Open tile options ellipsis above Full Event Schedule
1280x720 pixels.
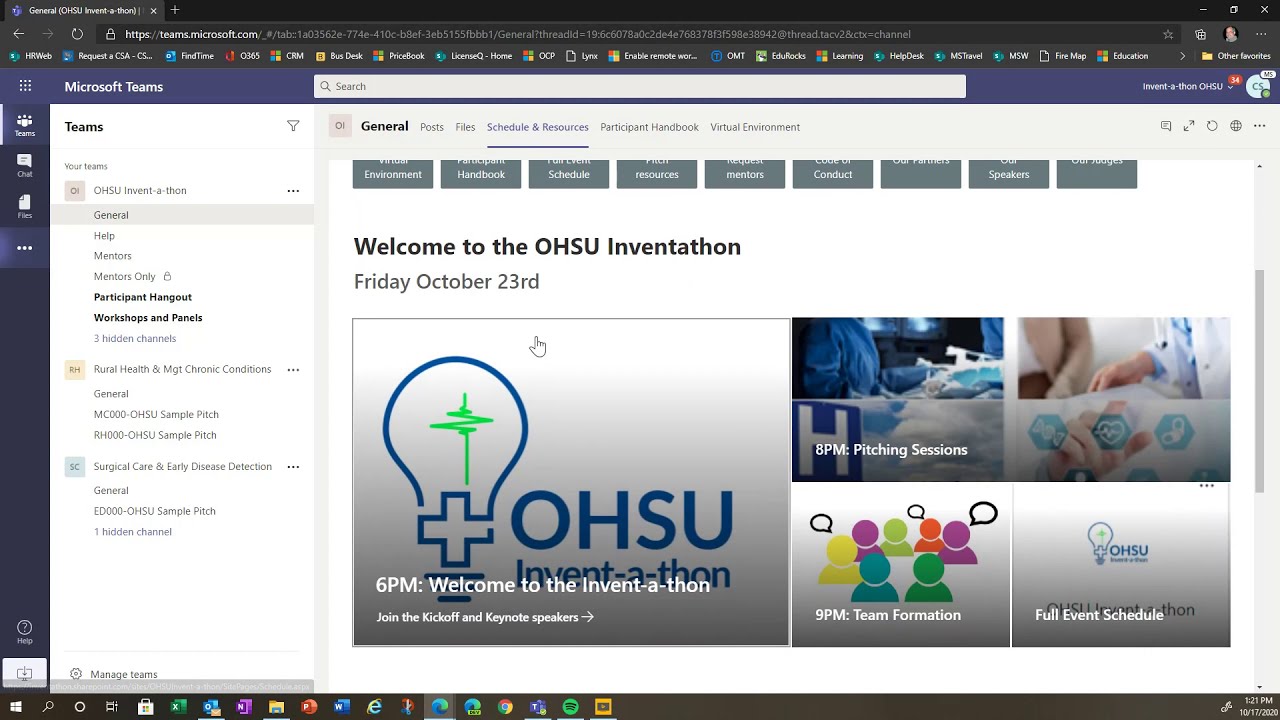coord(1207,486)
